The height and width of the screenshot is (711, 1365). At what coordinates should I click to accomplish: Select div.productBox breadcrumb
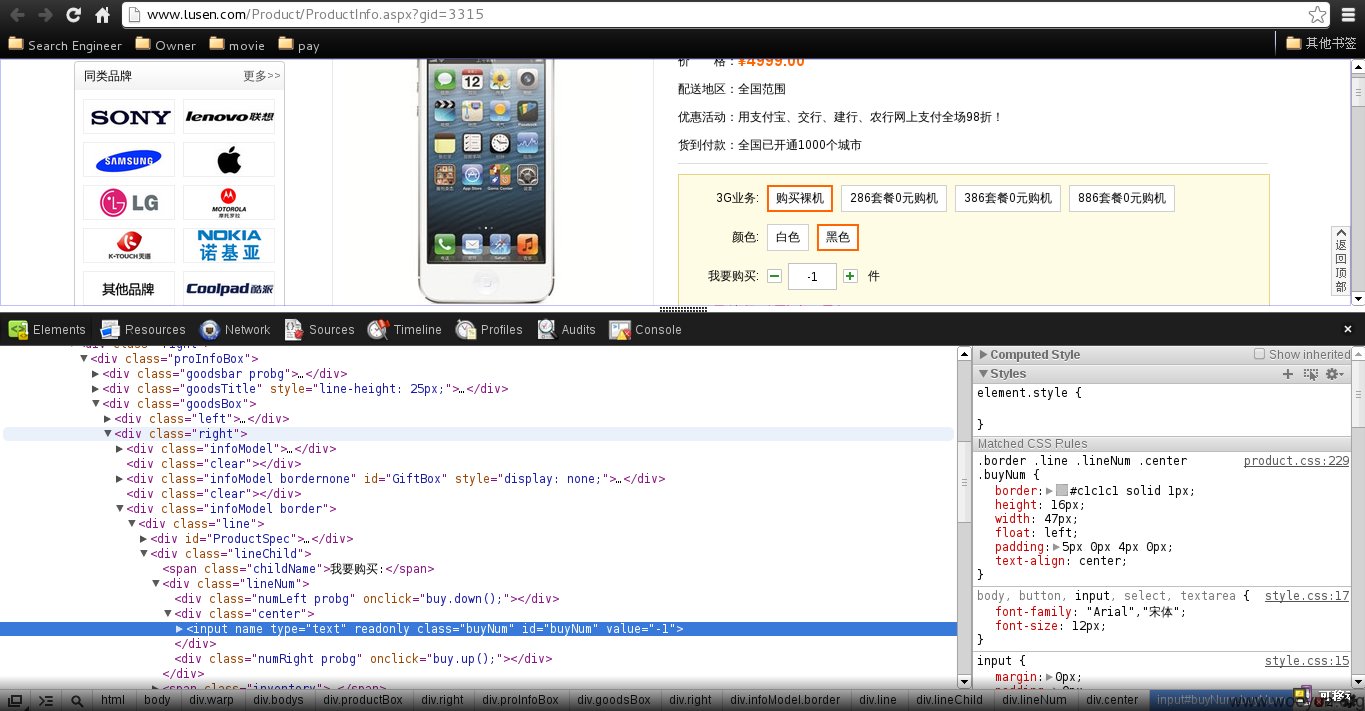(x=363, y=700)
